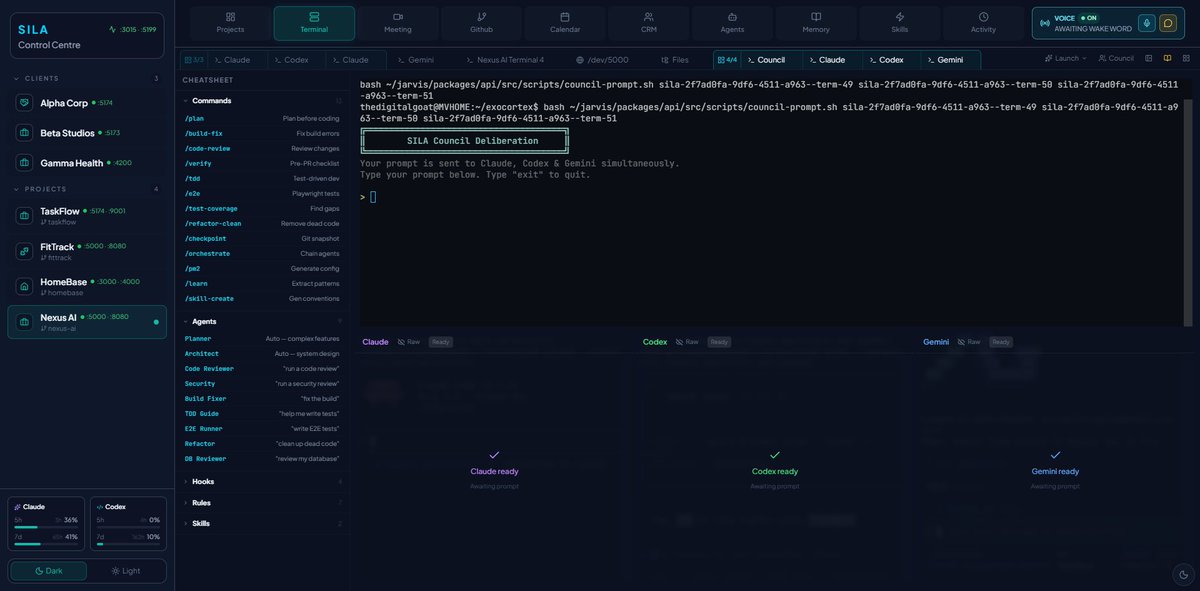The image size is (1200, 591).
Task: Open the Skills section in top navigation
Action: tap(900, 23)
